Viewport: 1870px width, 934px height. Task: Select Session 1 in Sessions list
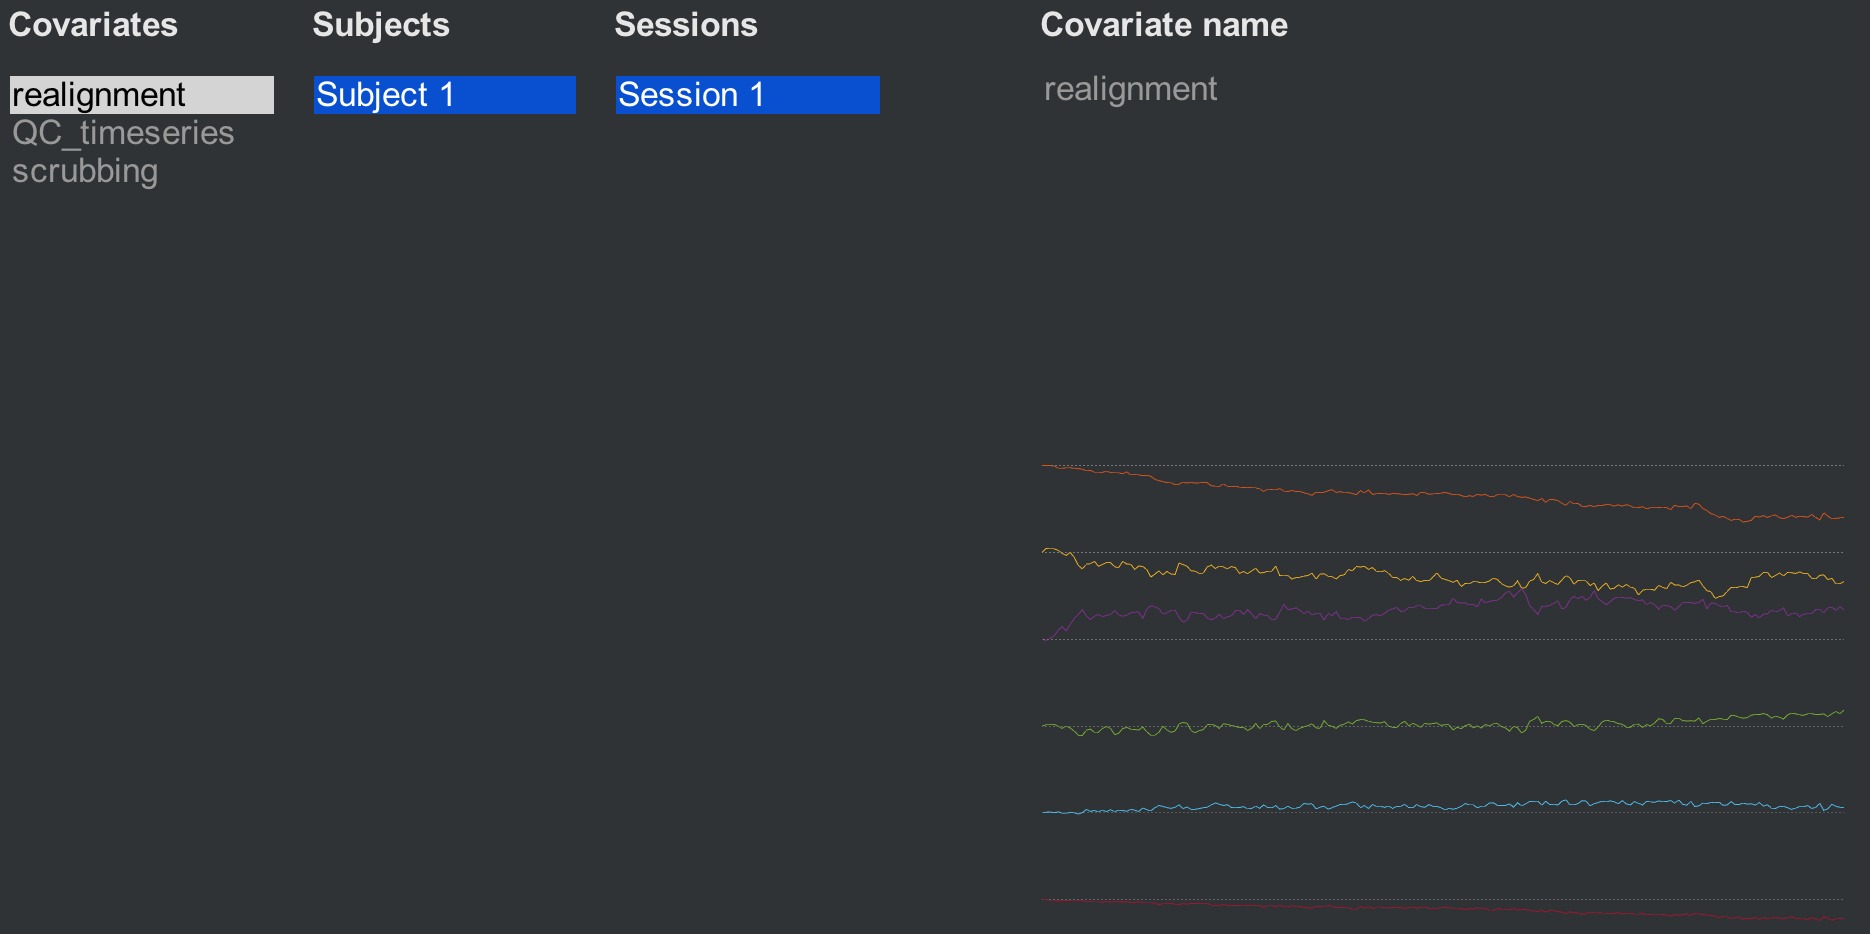(748, 95)
